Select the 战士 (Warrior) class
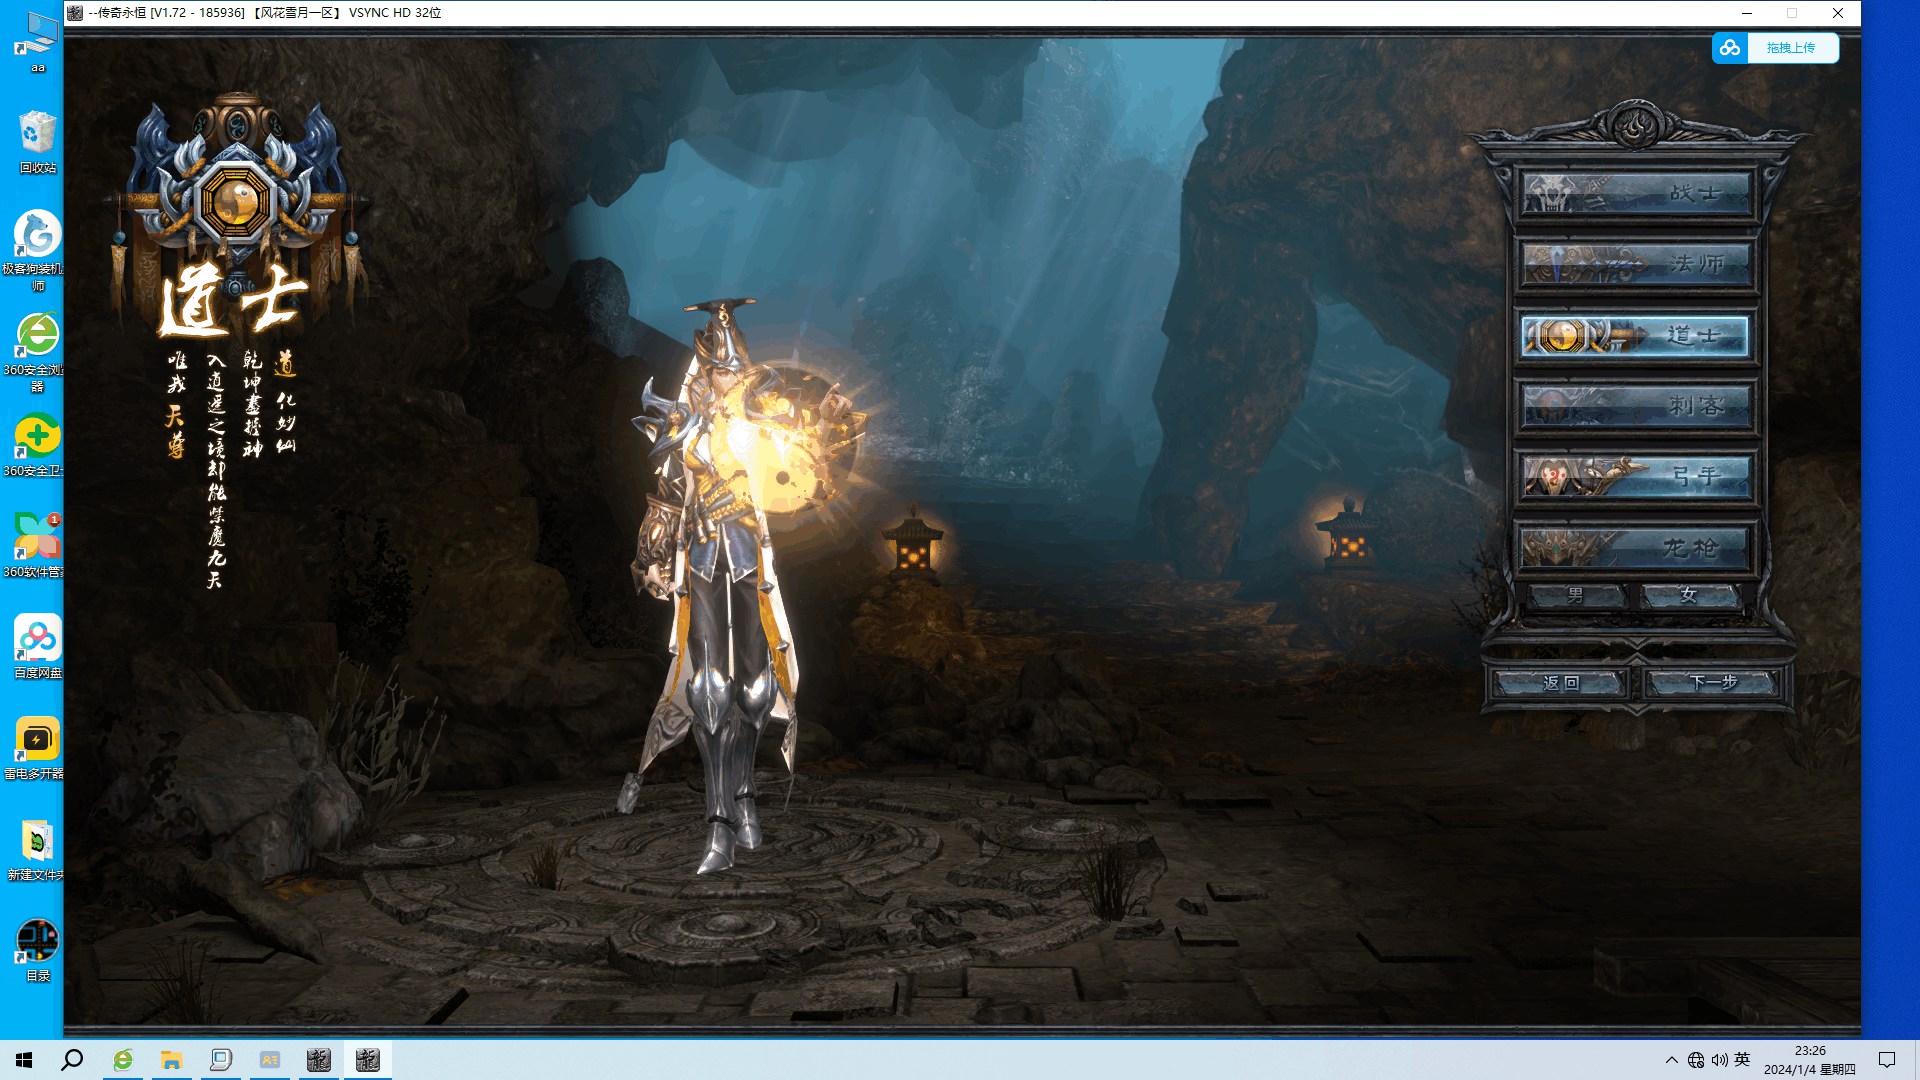This screenshot has height=1080, width=1920. [x=1636, y=193]
